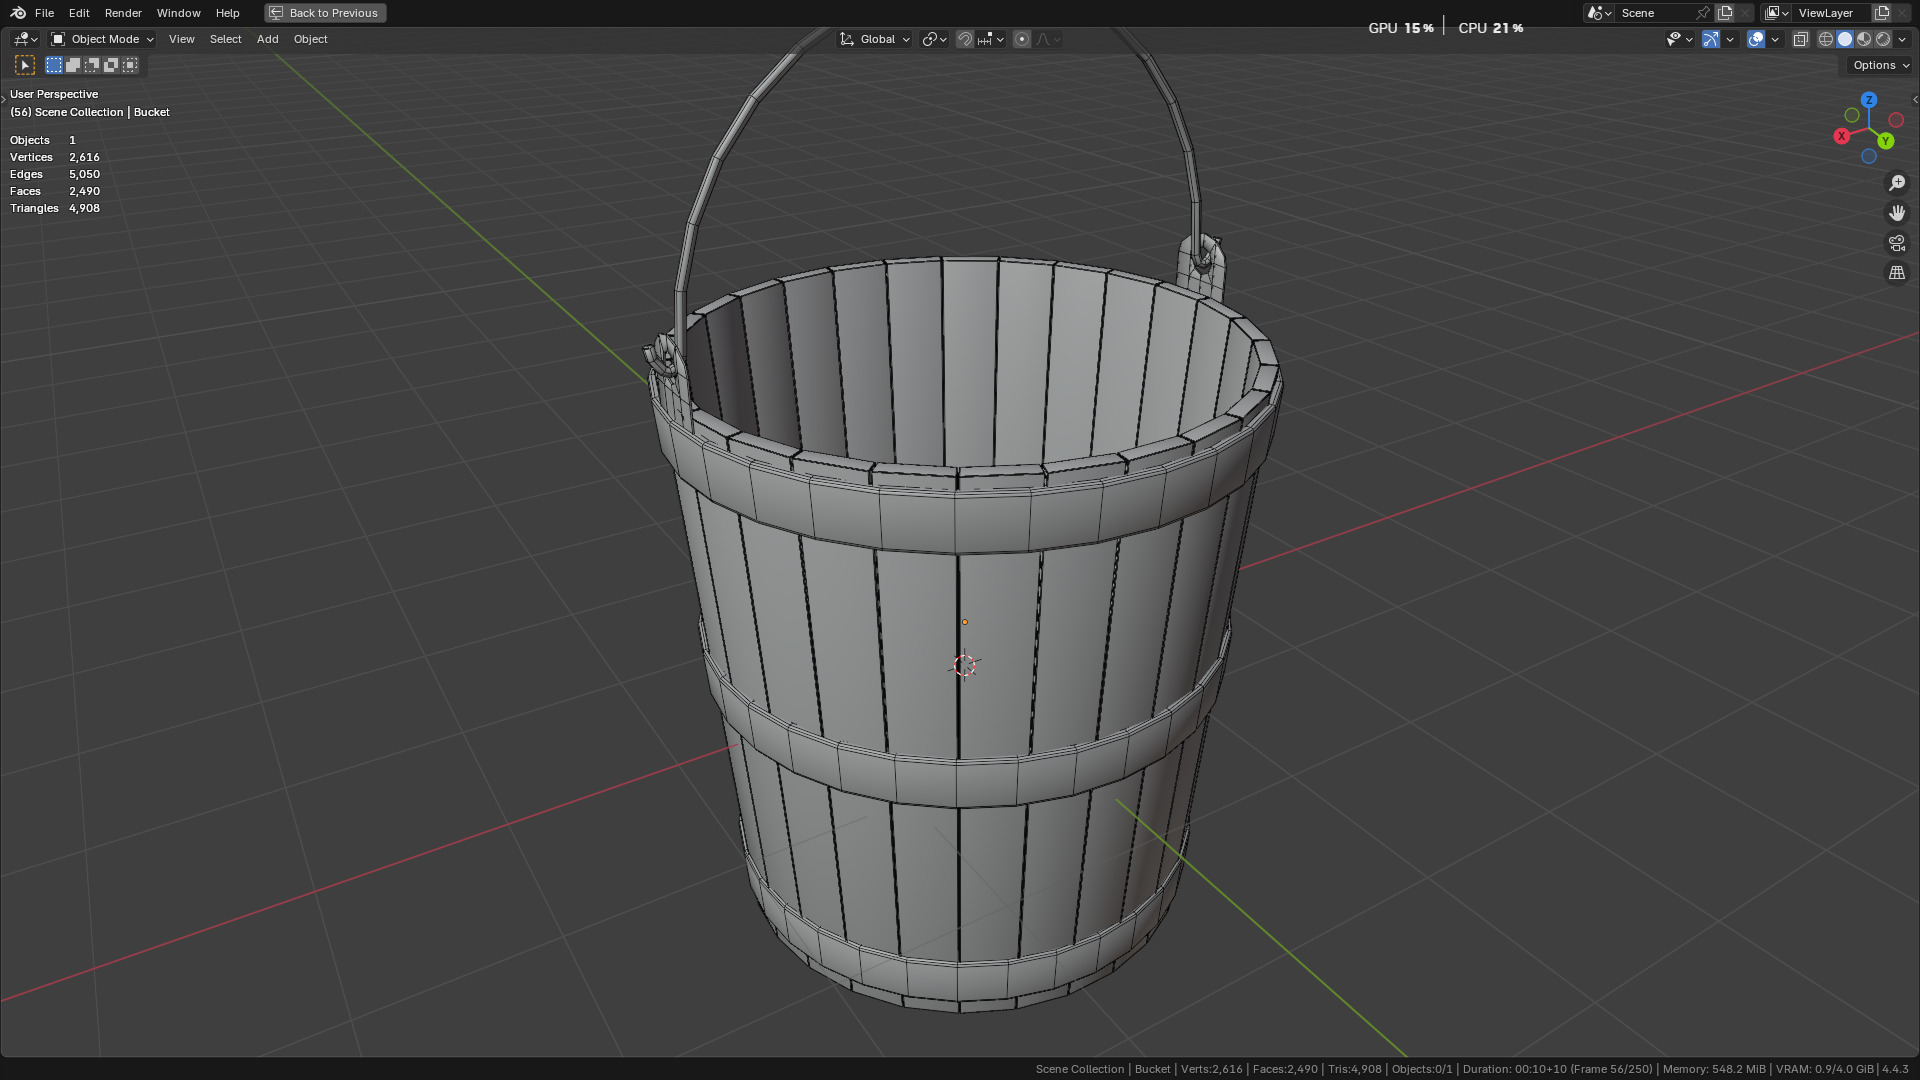
Task: Open the Global transform orientation dropdown
Action: point(875,39)
